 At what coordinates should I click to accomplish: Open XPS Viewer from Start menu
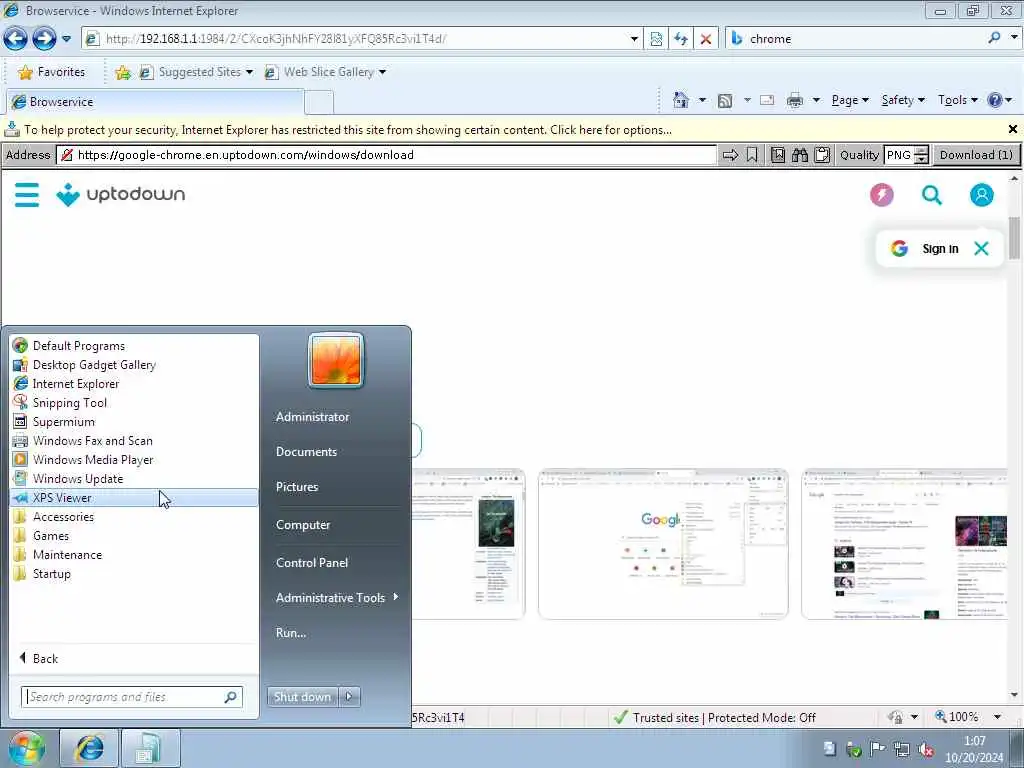point(134,498)
